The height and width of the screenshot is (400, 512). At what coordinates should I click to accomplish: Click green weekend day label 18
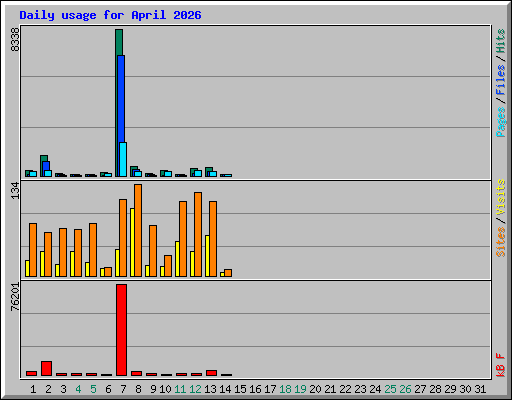(285, 389)
